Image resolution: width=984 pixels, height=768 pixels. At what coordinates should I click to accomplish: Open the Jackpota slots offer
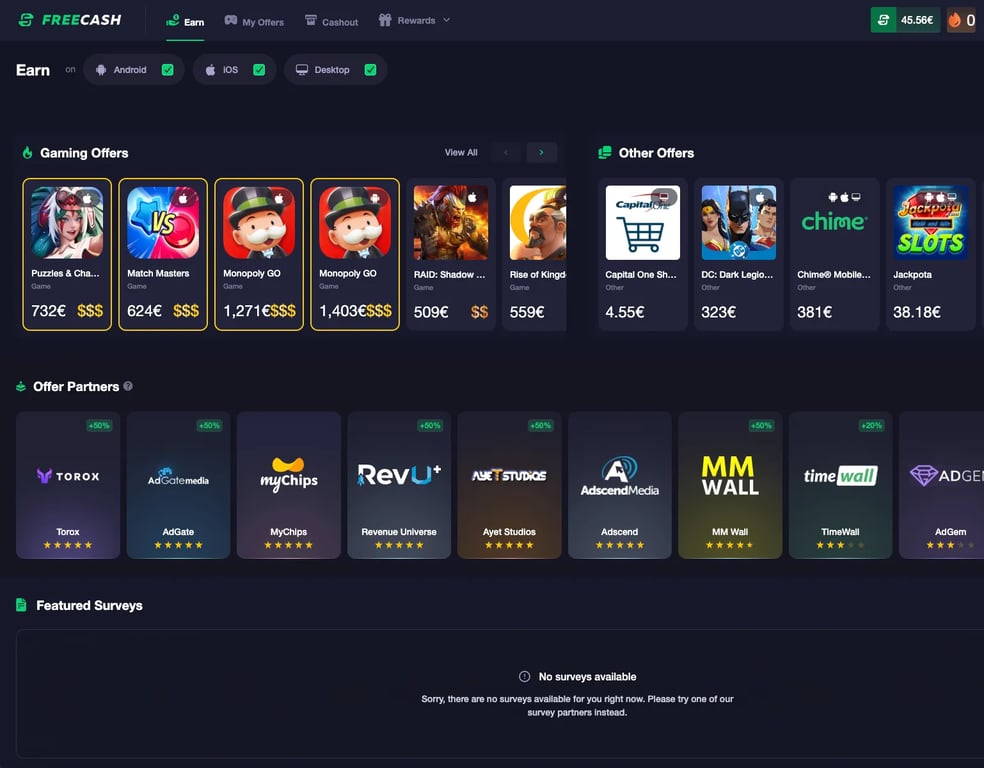point(931,254)
